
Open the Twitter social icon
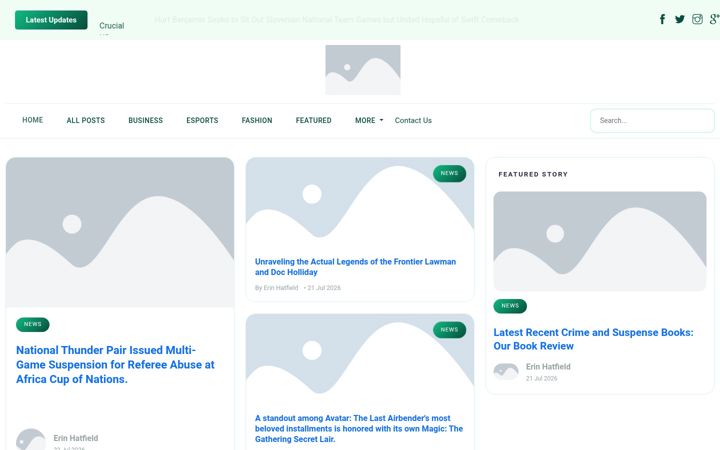coord(680,19)
